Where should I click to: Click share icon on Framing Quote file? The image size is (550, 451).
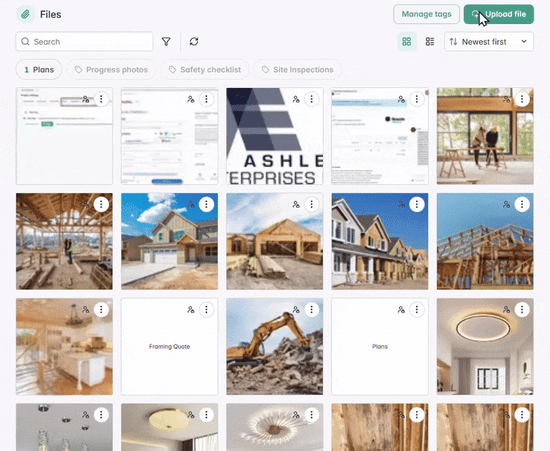pos(191,310)
